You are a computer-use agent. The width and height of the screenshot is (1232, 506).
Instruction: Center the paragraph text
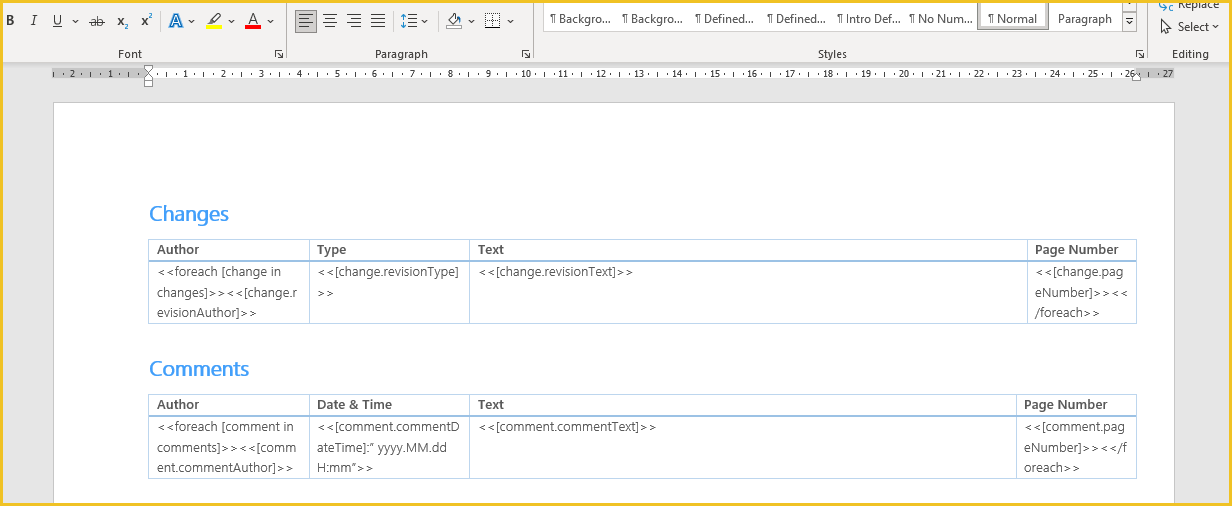[330, 20]
